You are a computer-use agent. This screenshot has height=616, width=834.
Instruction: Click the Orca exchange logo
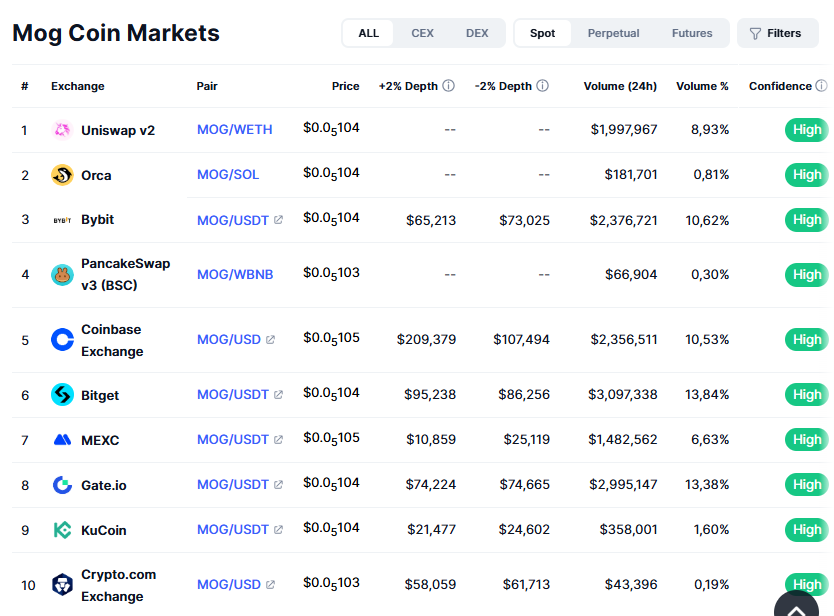click(62, 175)
